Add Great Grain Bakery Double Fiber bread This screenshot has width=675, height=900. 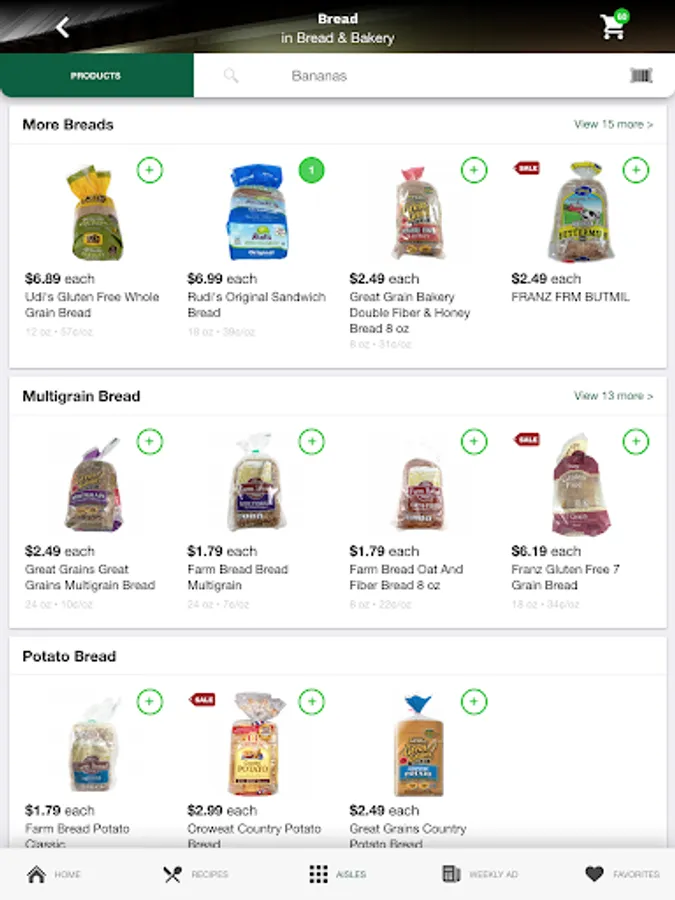pos(474,170)
